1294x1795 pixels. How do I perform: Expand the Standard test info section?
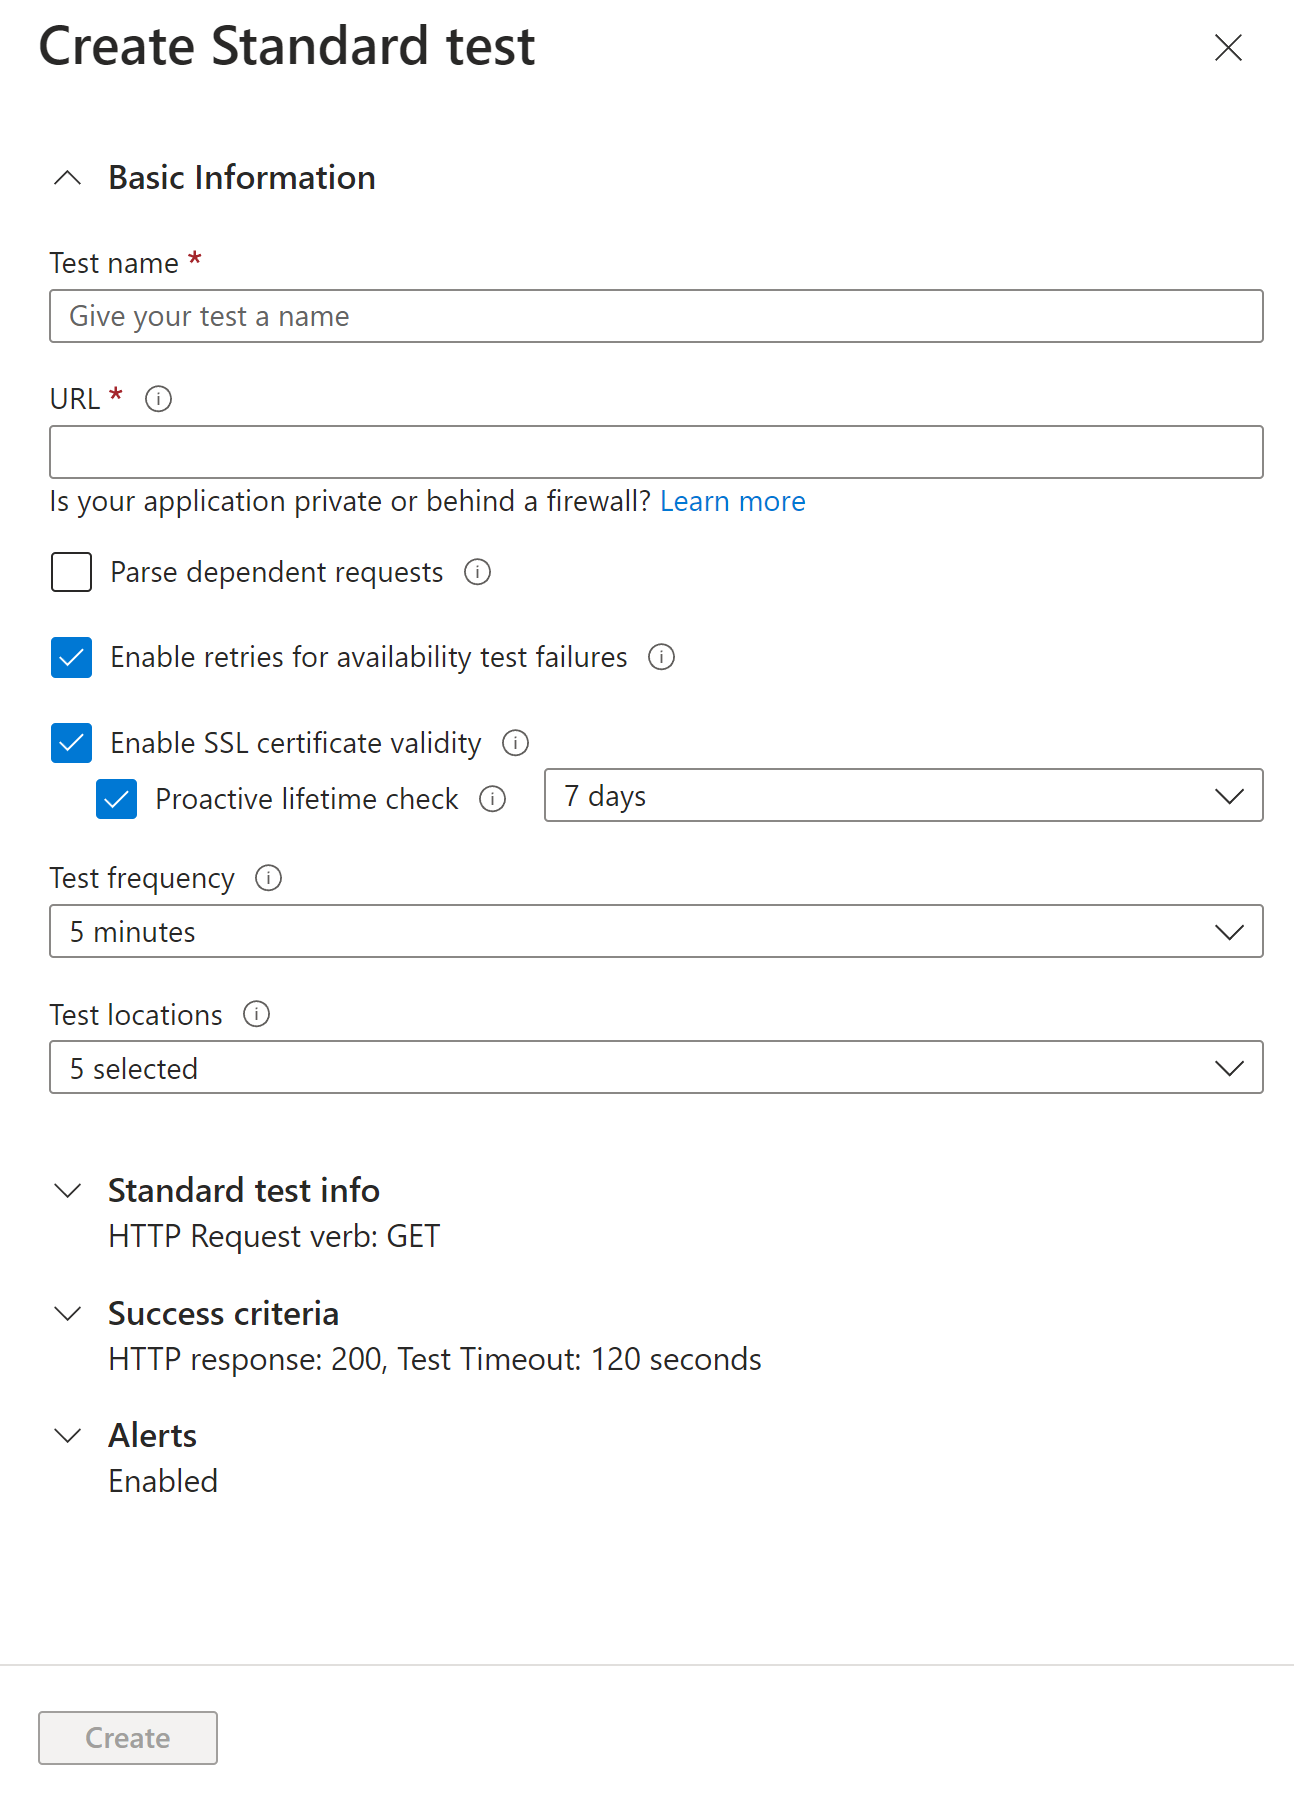point(68,1191)
